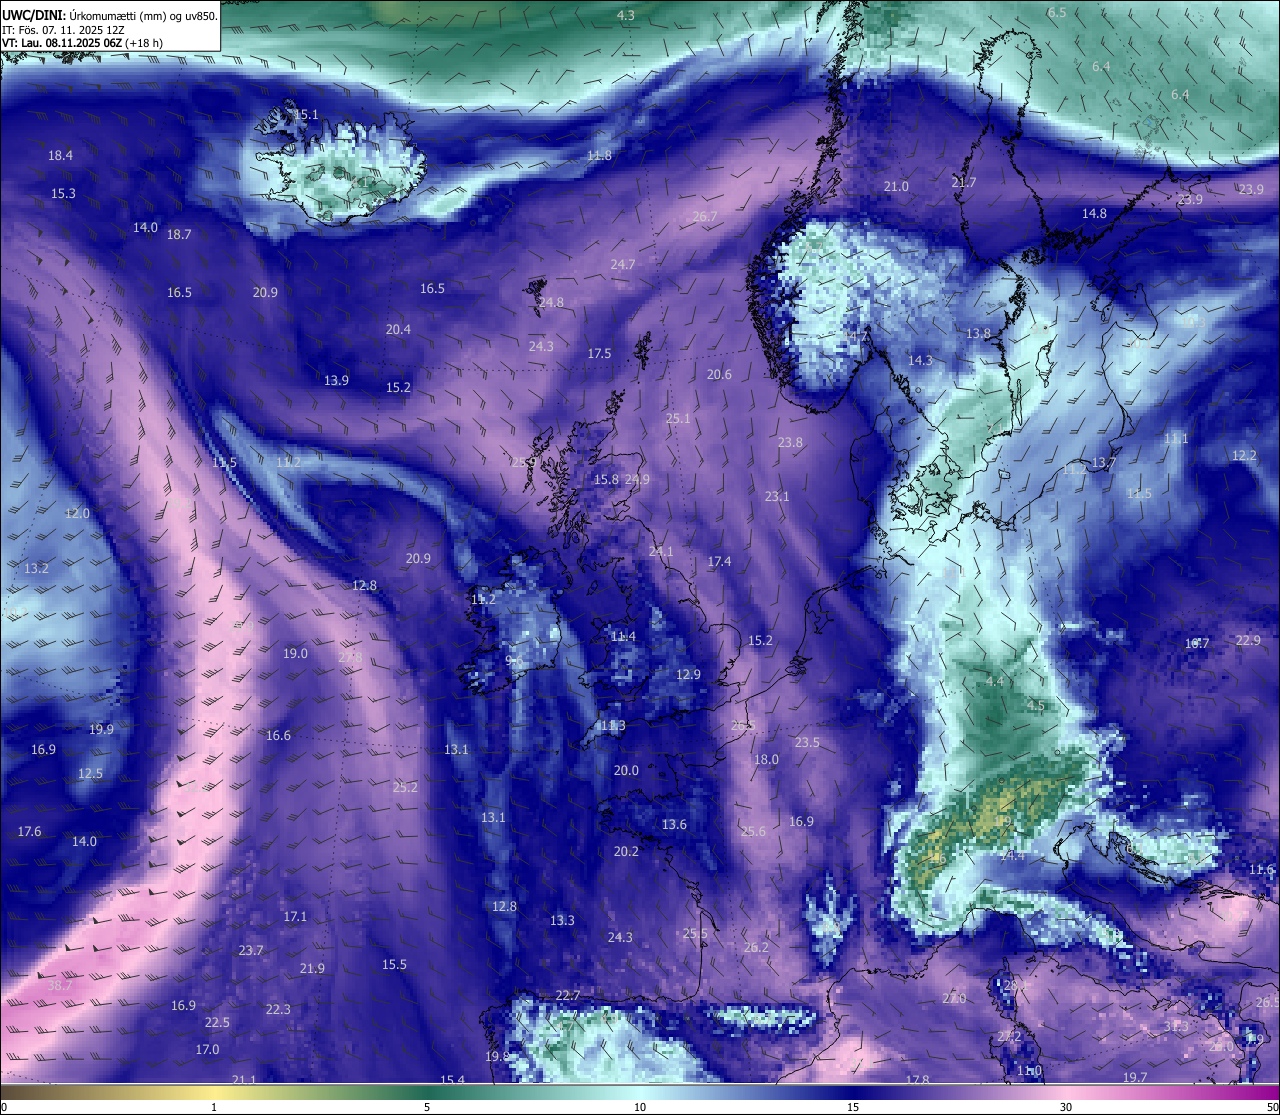Click the map value '15.3'
Image resolution: width=1280 pixels, height=1115 pixels.
63,193
